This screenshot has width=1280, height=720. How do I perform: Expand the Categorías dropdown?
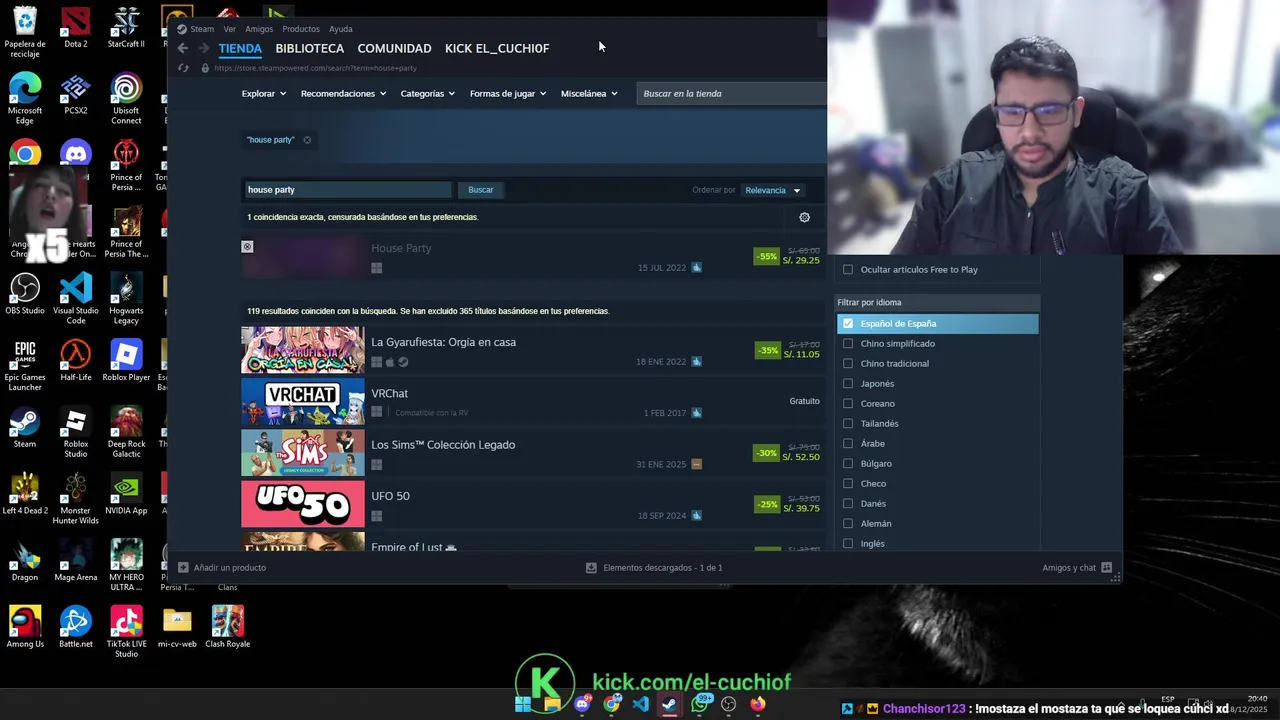(x=427, y=93)
